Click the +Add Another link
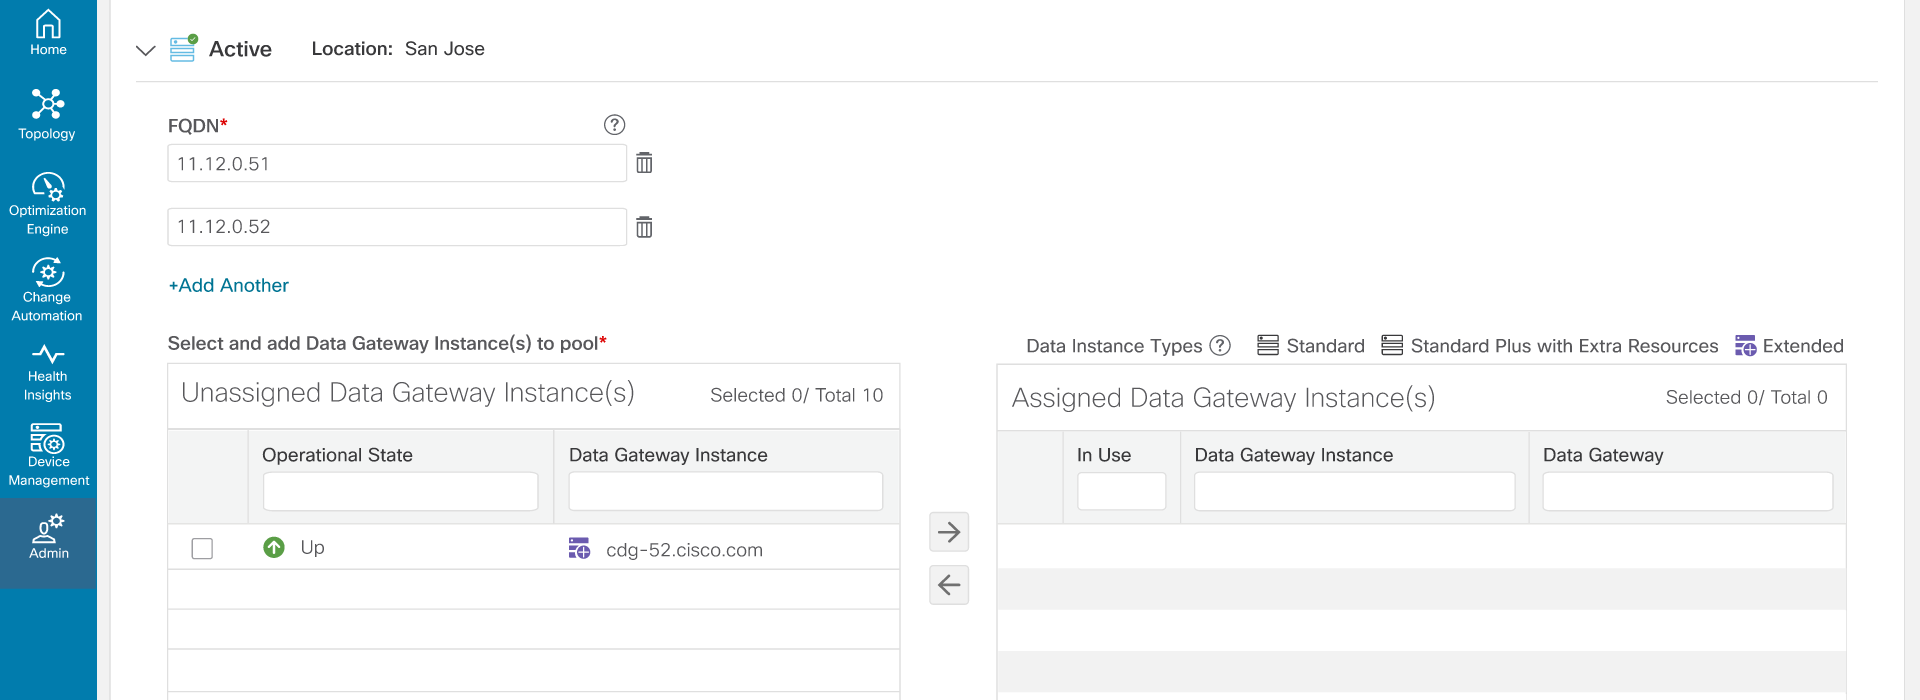The width and height of the screenshot is (1920, 700). click(x=229, y=285)
